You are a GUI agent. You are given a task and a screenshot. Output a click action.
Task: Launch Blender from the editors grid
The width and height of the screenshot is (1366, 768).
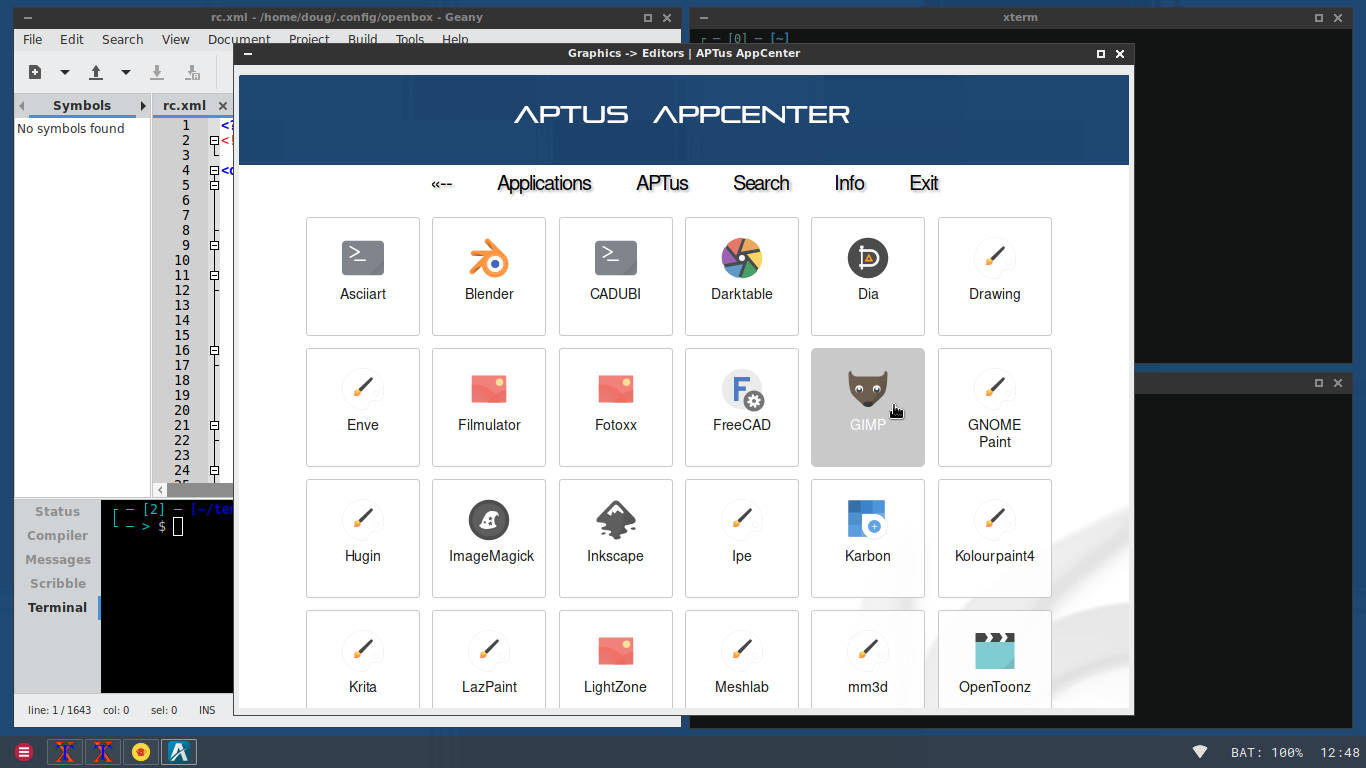coord(489,276)
